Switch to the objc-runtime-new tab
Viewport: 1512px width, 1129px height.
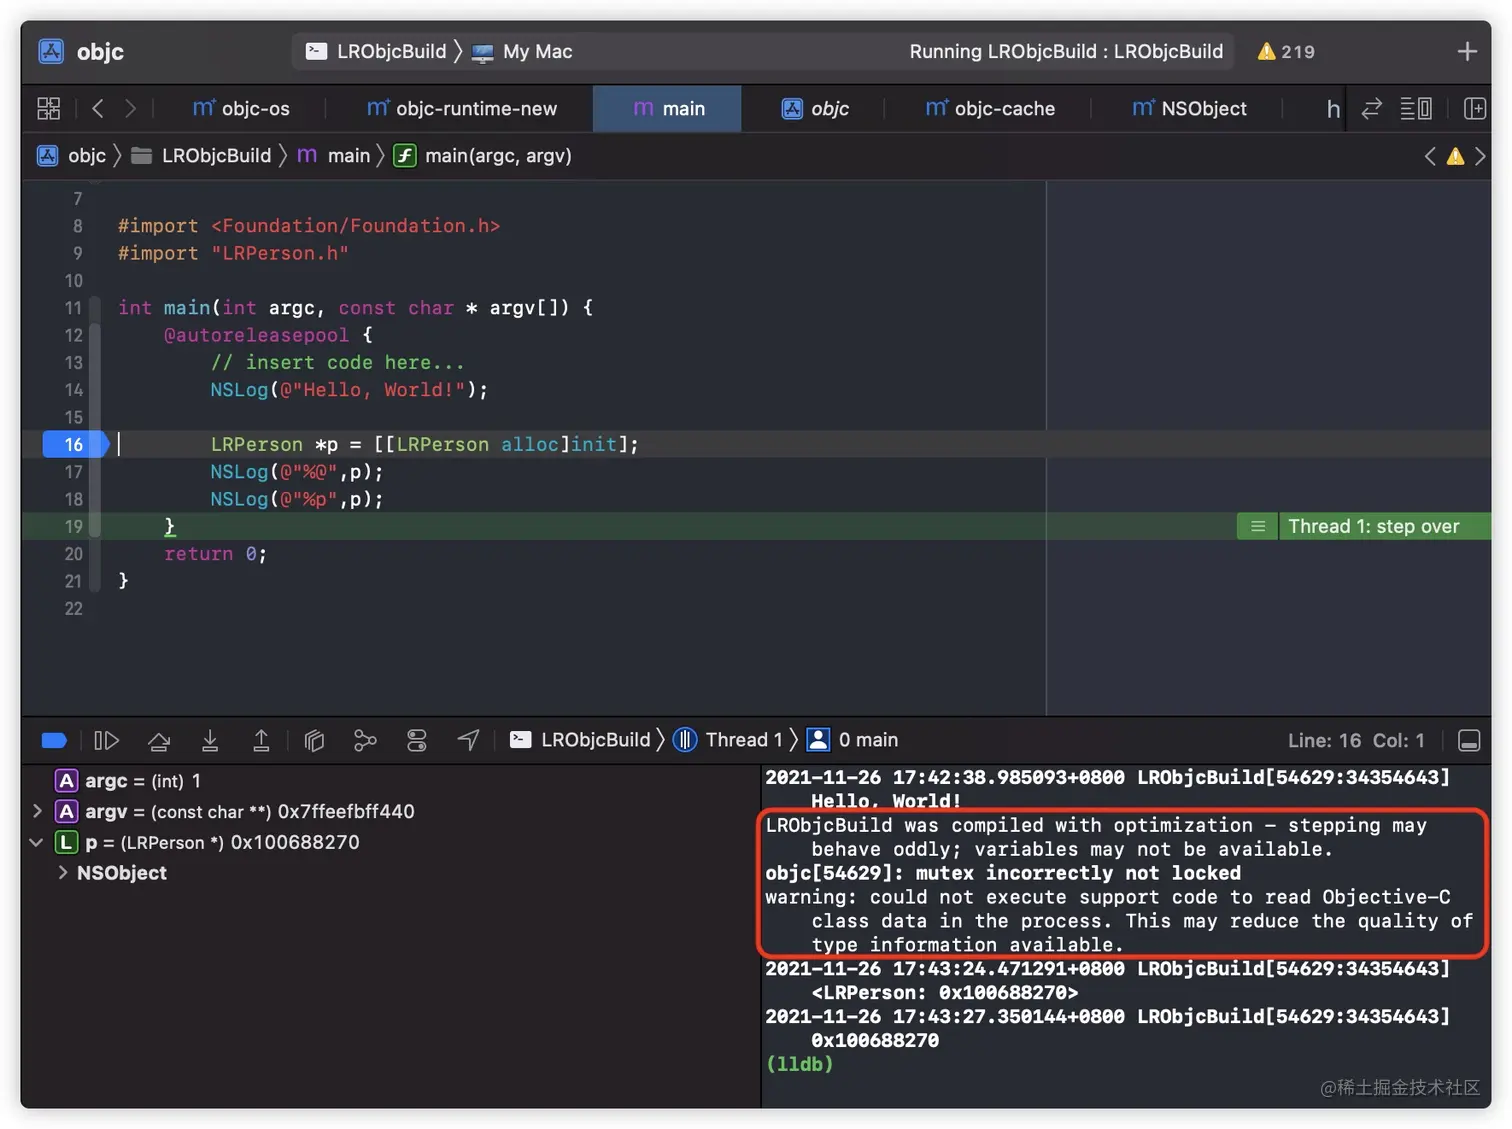coord(461,108)
